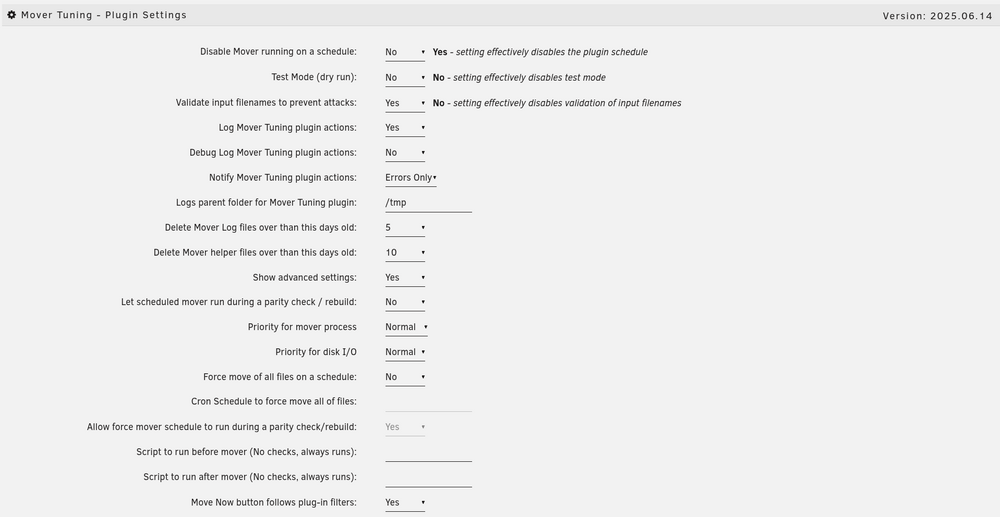Open Delete Mover helper files days dropdown
1000x517 pixels.
[x=405, y=253]
